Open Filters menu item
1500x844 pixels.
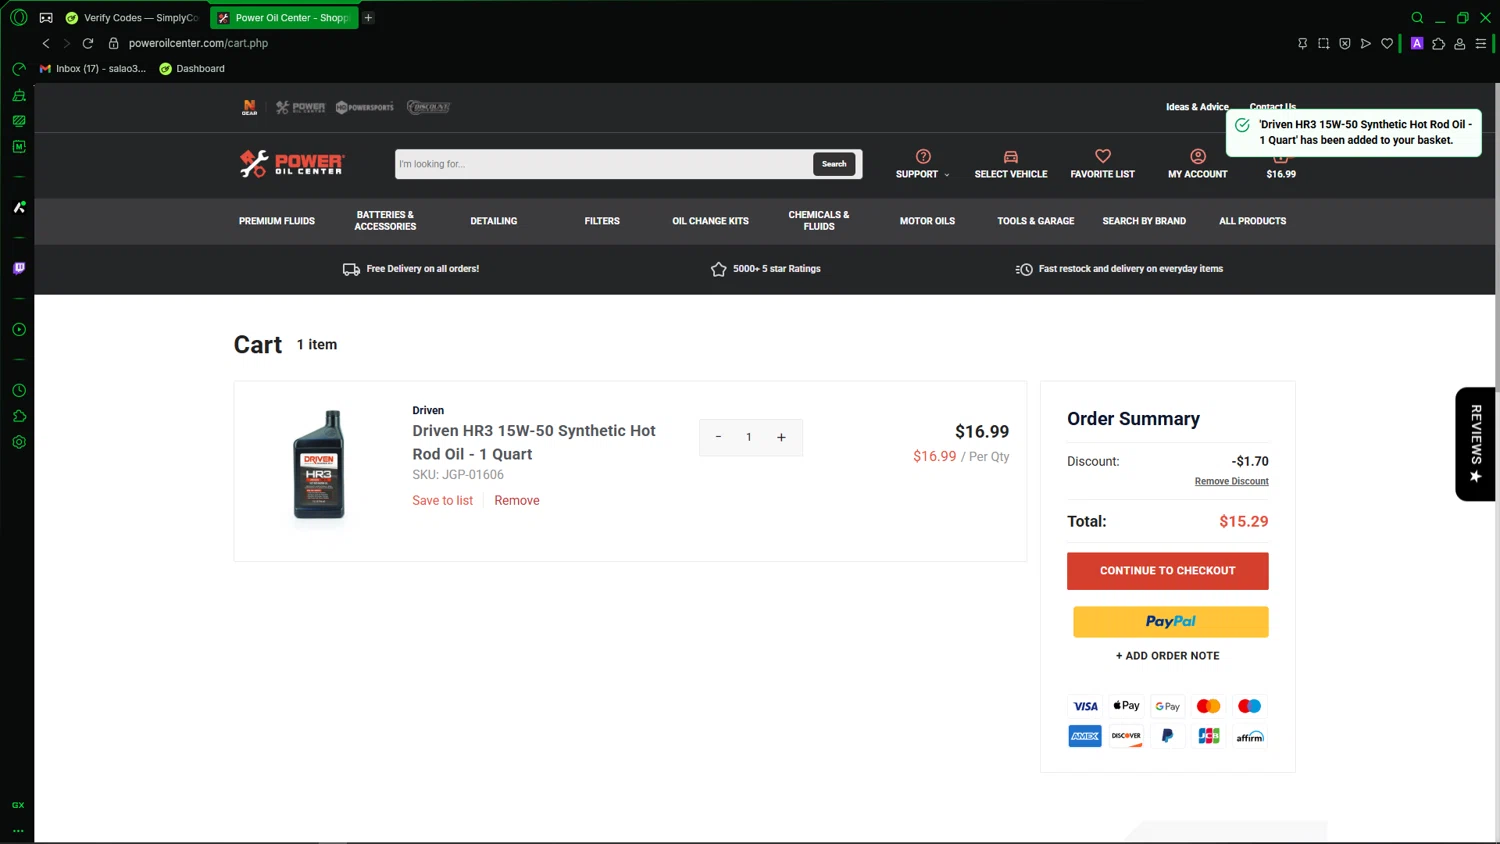pos(602,221)
